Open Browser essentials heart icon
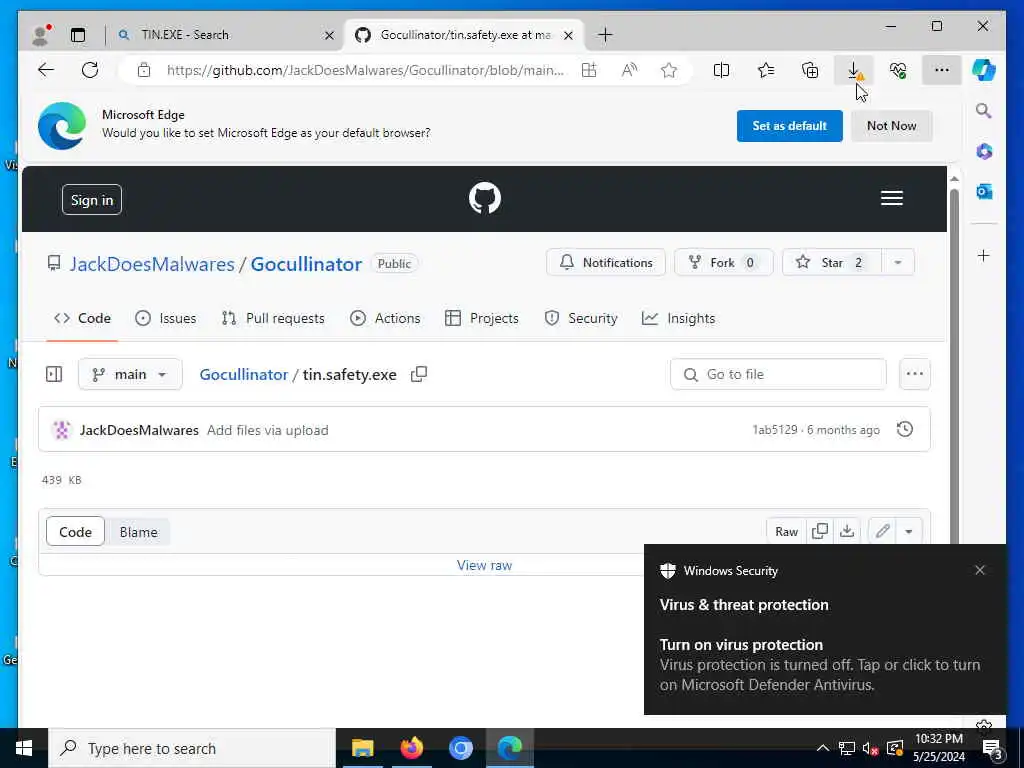 point(898,70)
